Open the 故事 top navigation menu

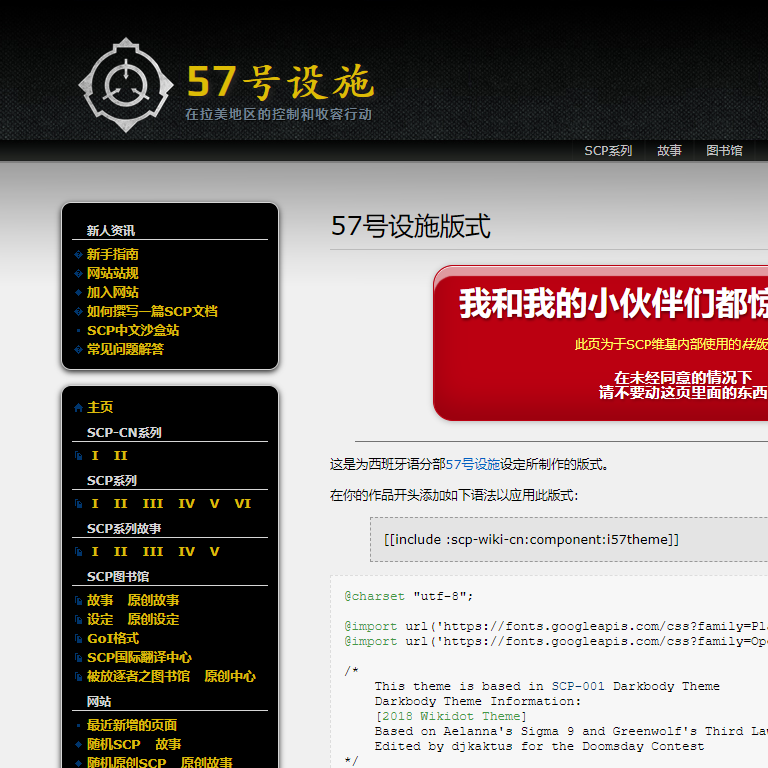pos(669,151)
